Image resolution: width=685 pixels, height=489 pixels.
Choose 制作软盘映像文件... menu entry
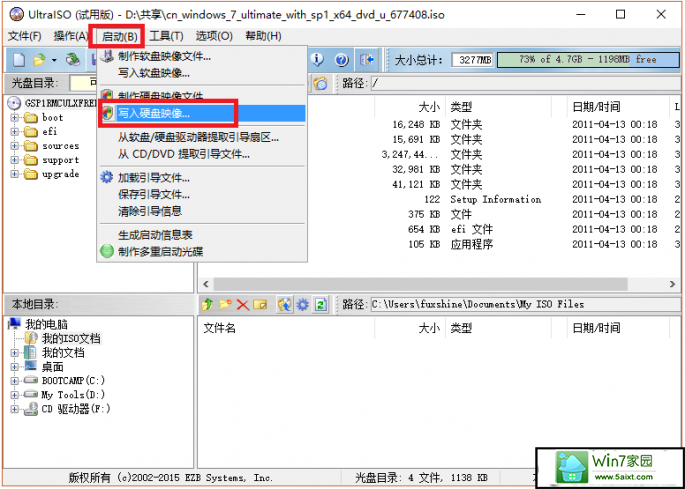click(202, 56)
